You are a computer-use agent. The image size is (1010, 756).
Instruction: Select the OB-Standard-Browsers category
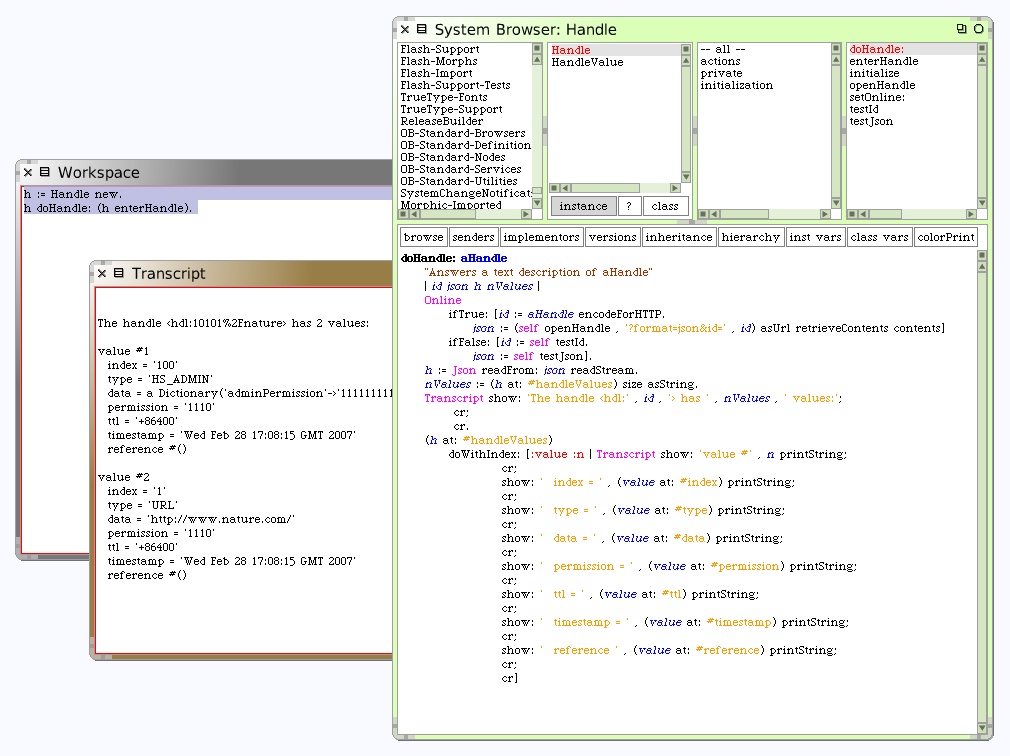[x=462, y=134]
